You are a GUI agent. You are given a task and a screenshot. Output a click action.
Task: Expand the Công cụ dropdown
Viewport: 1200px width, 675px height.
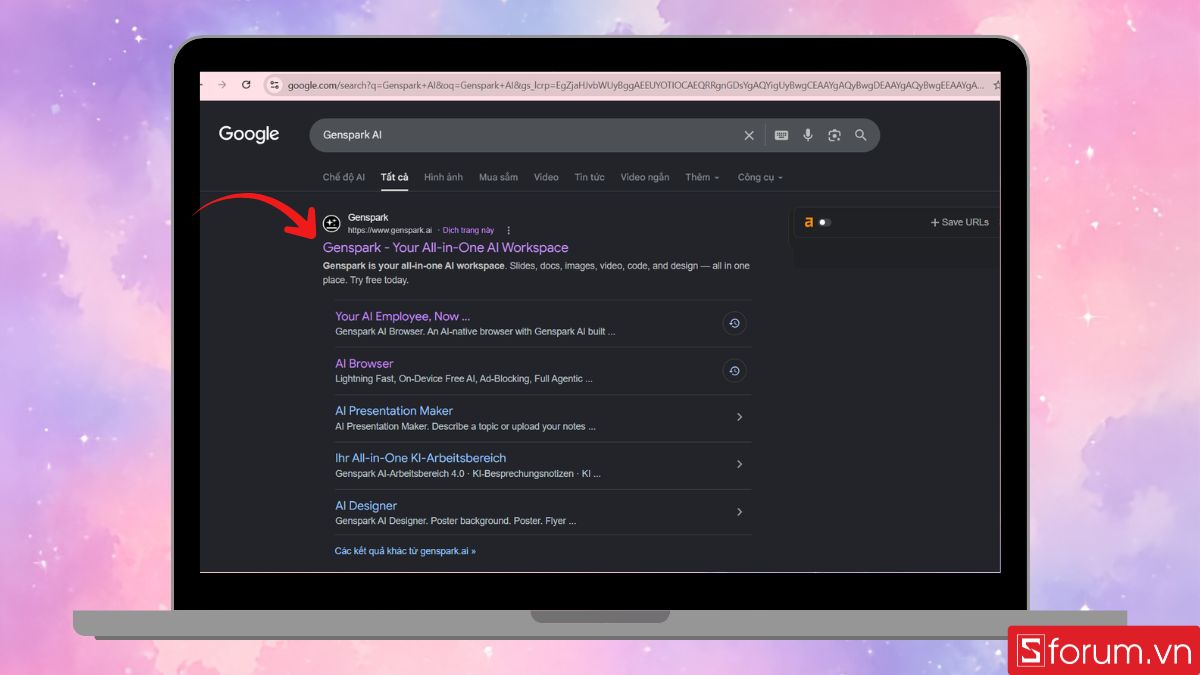pos(760,177)
